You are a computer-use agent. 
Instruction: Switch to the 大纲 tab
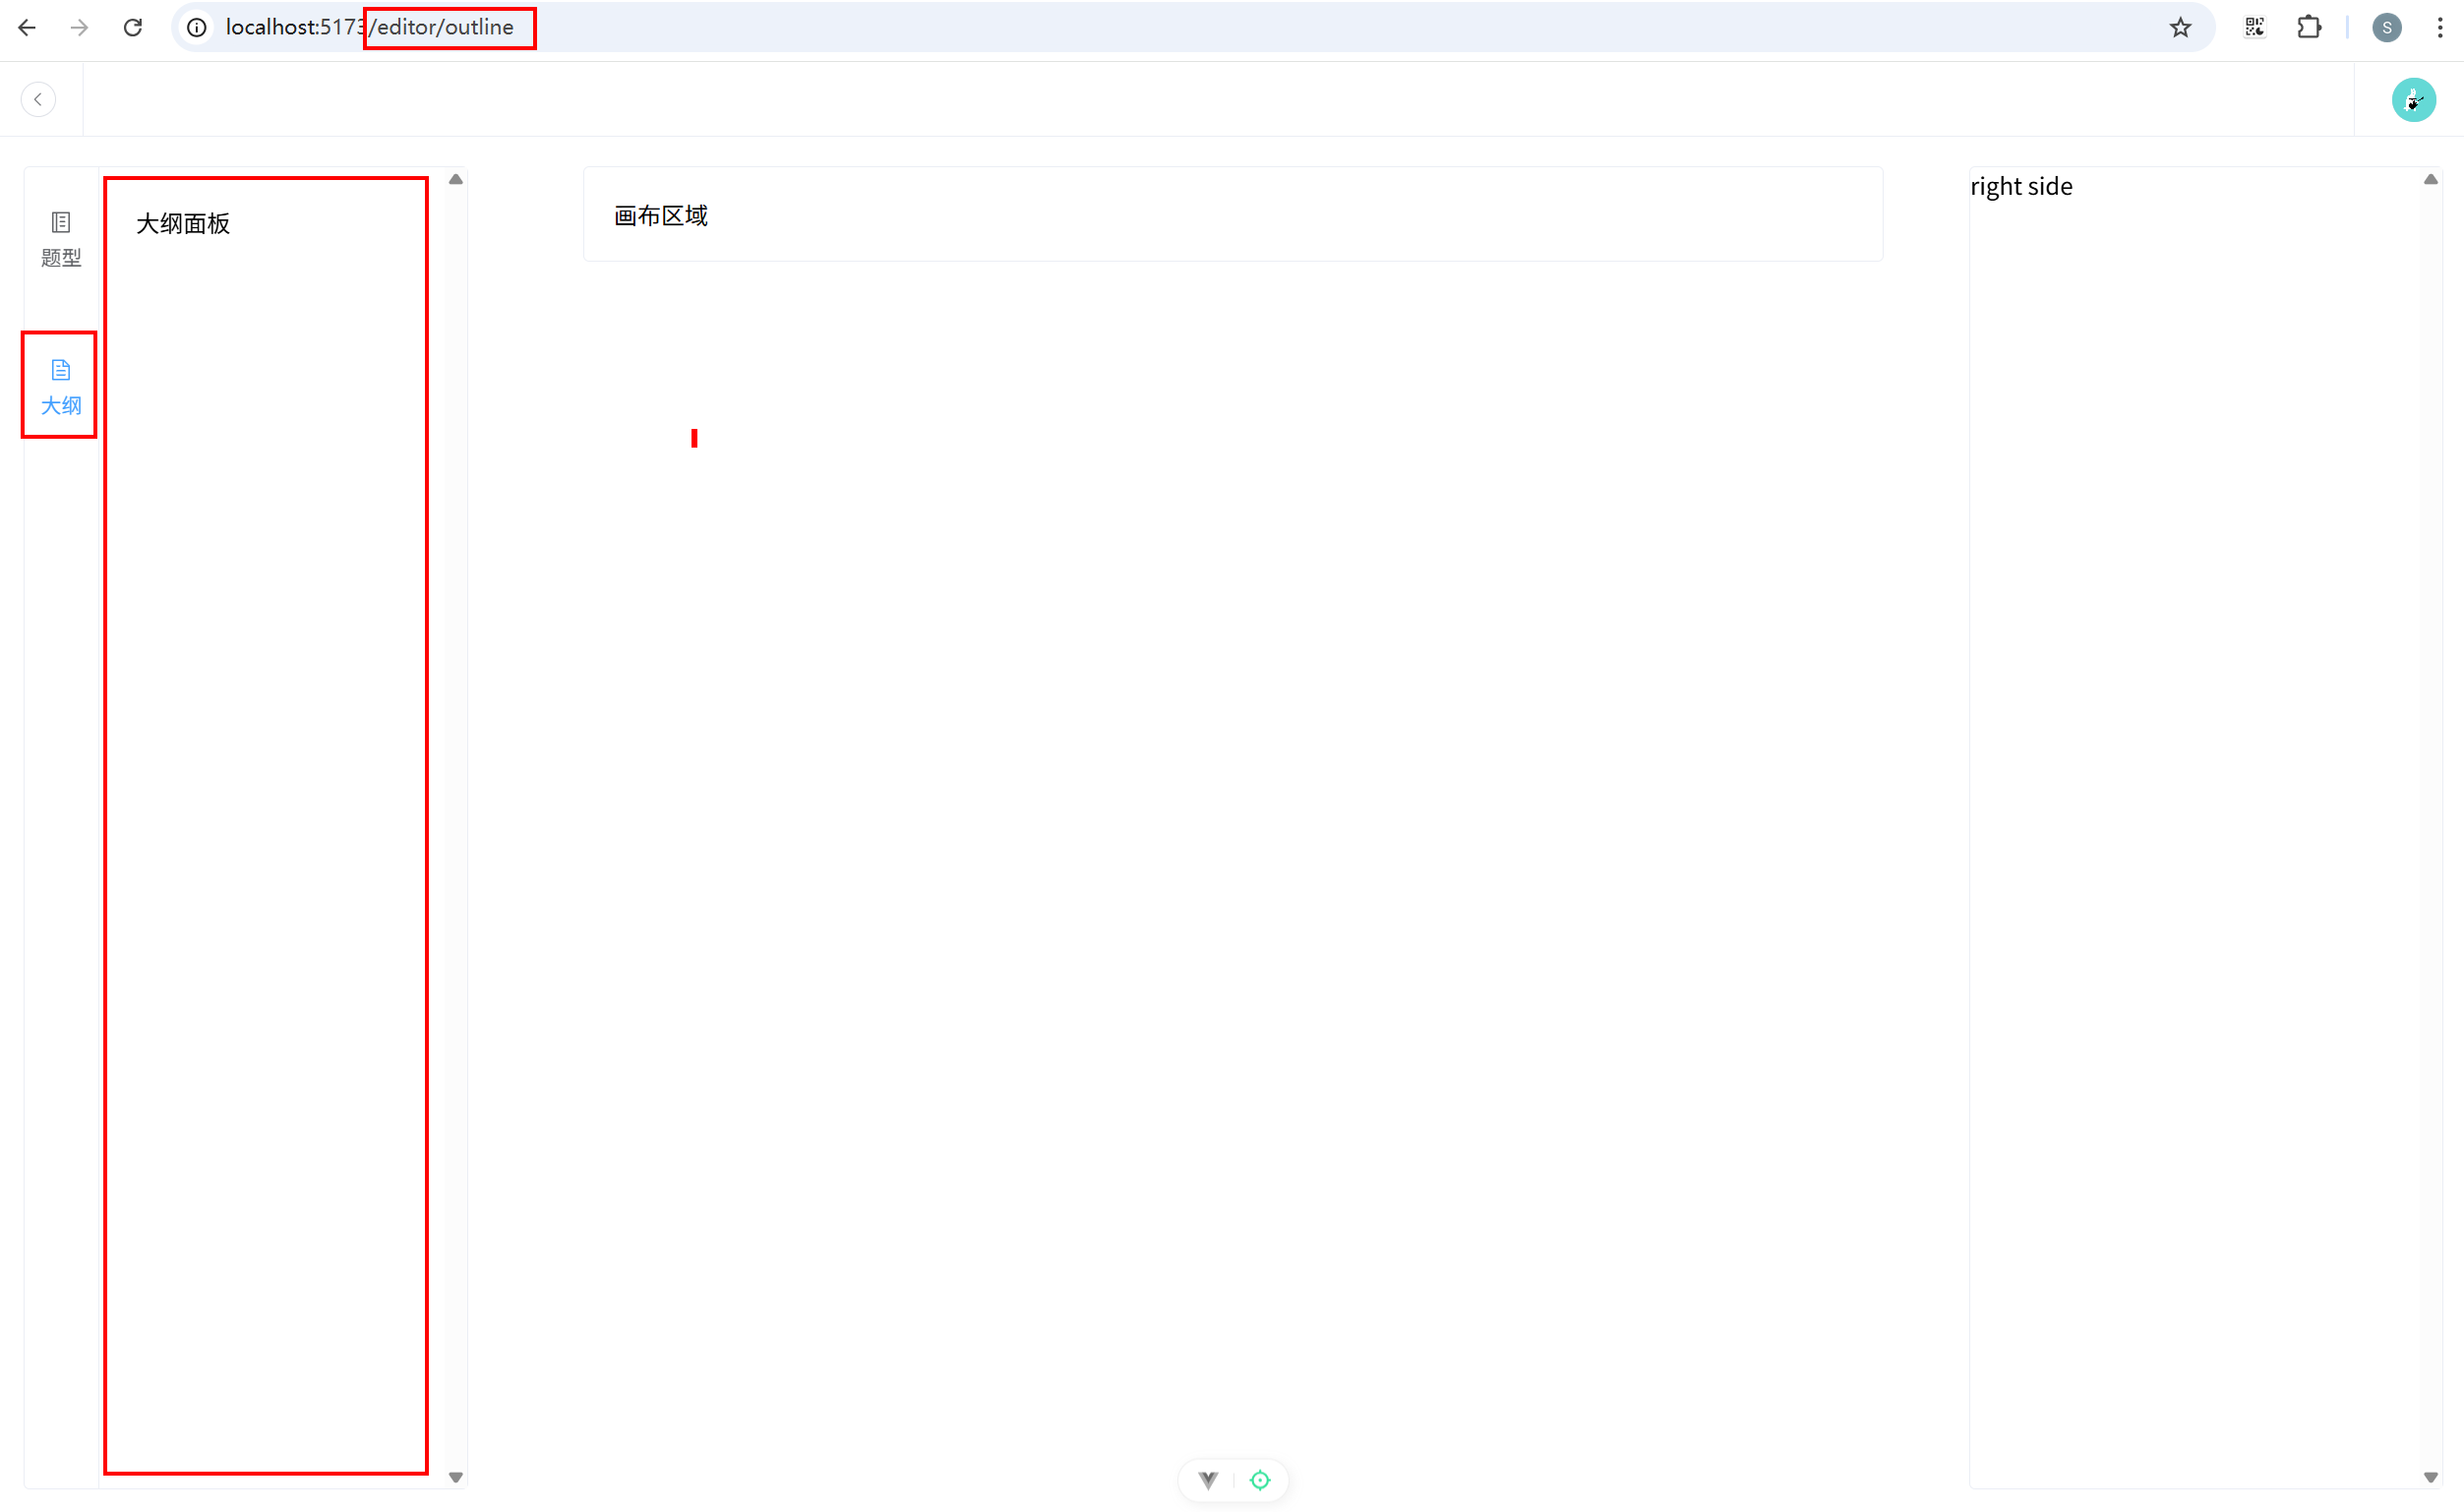coord(61,386)
